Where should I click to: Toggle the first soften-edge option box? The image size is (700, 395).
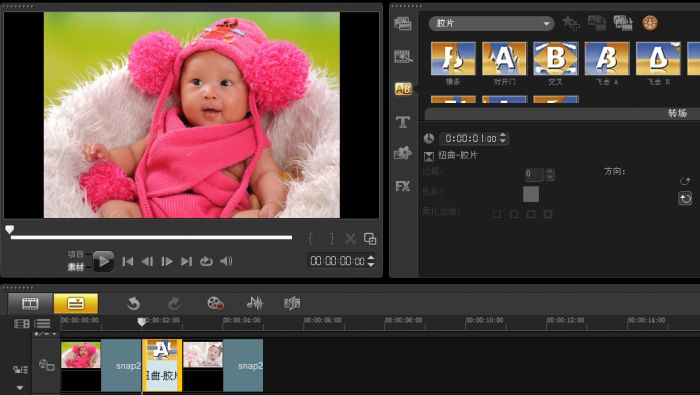(x=497, y=214)
